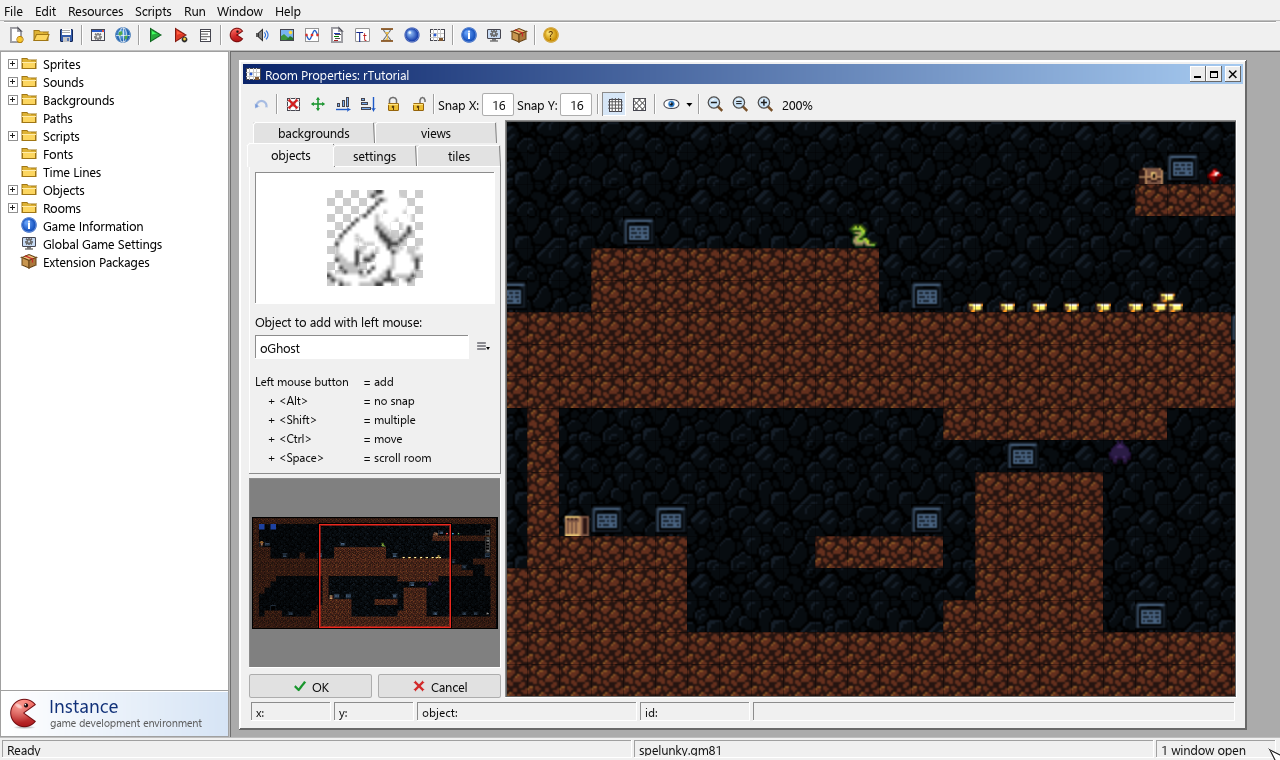The width and height of the screenshot is (1280, 760).
Task: Expand the Objects folder
Action: point(13,190)
